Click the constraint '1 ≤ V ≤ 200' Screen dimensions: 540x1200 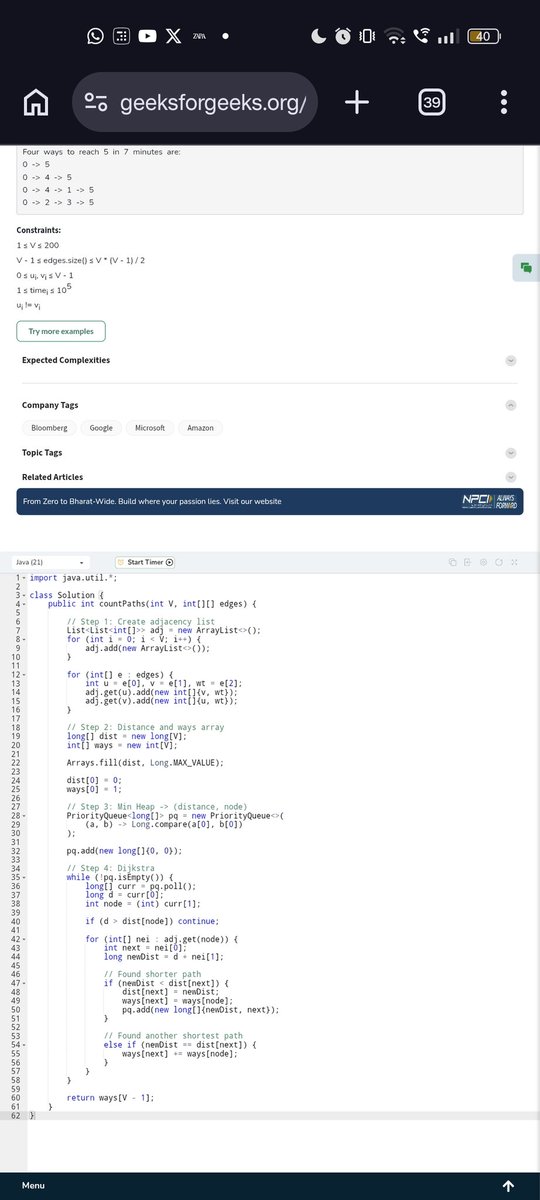[38, 245]
